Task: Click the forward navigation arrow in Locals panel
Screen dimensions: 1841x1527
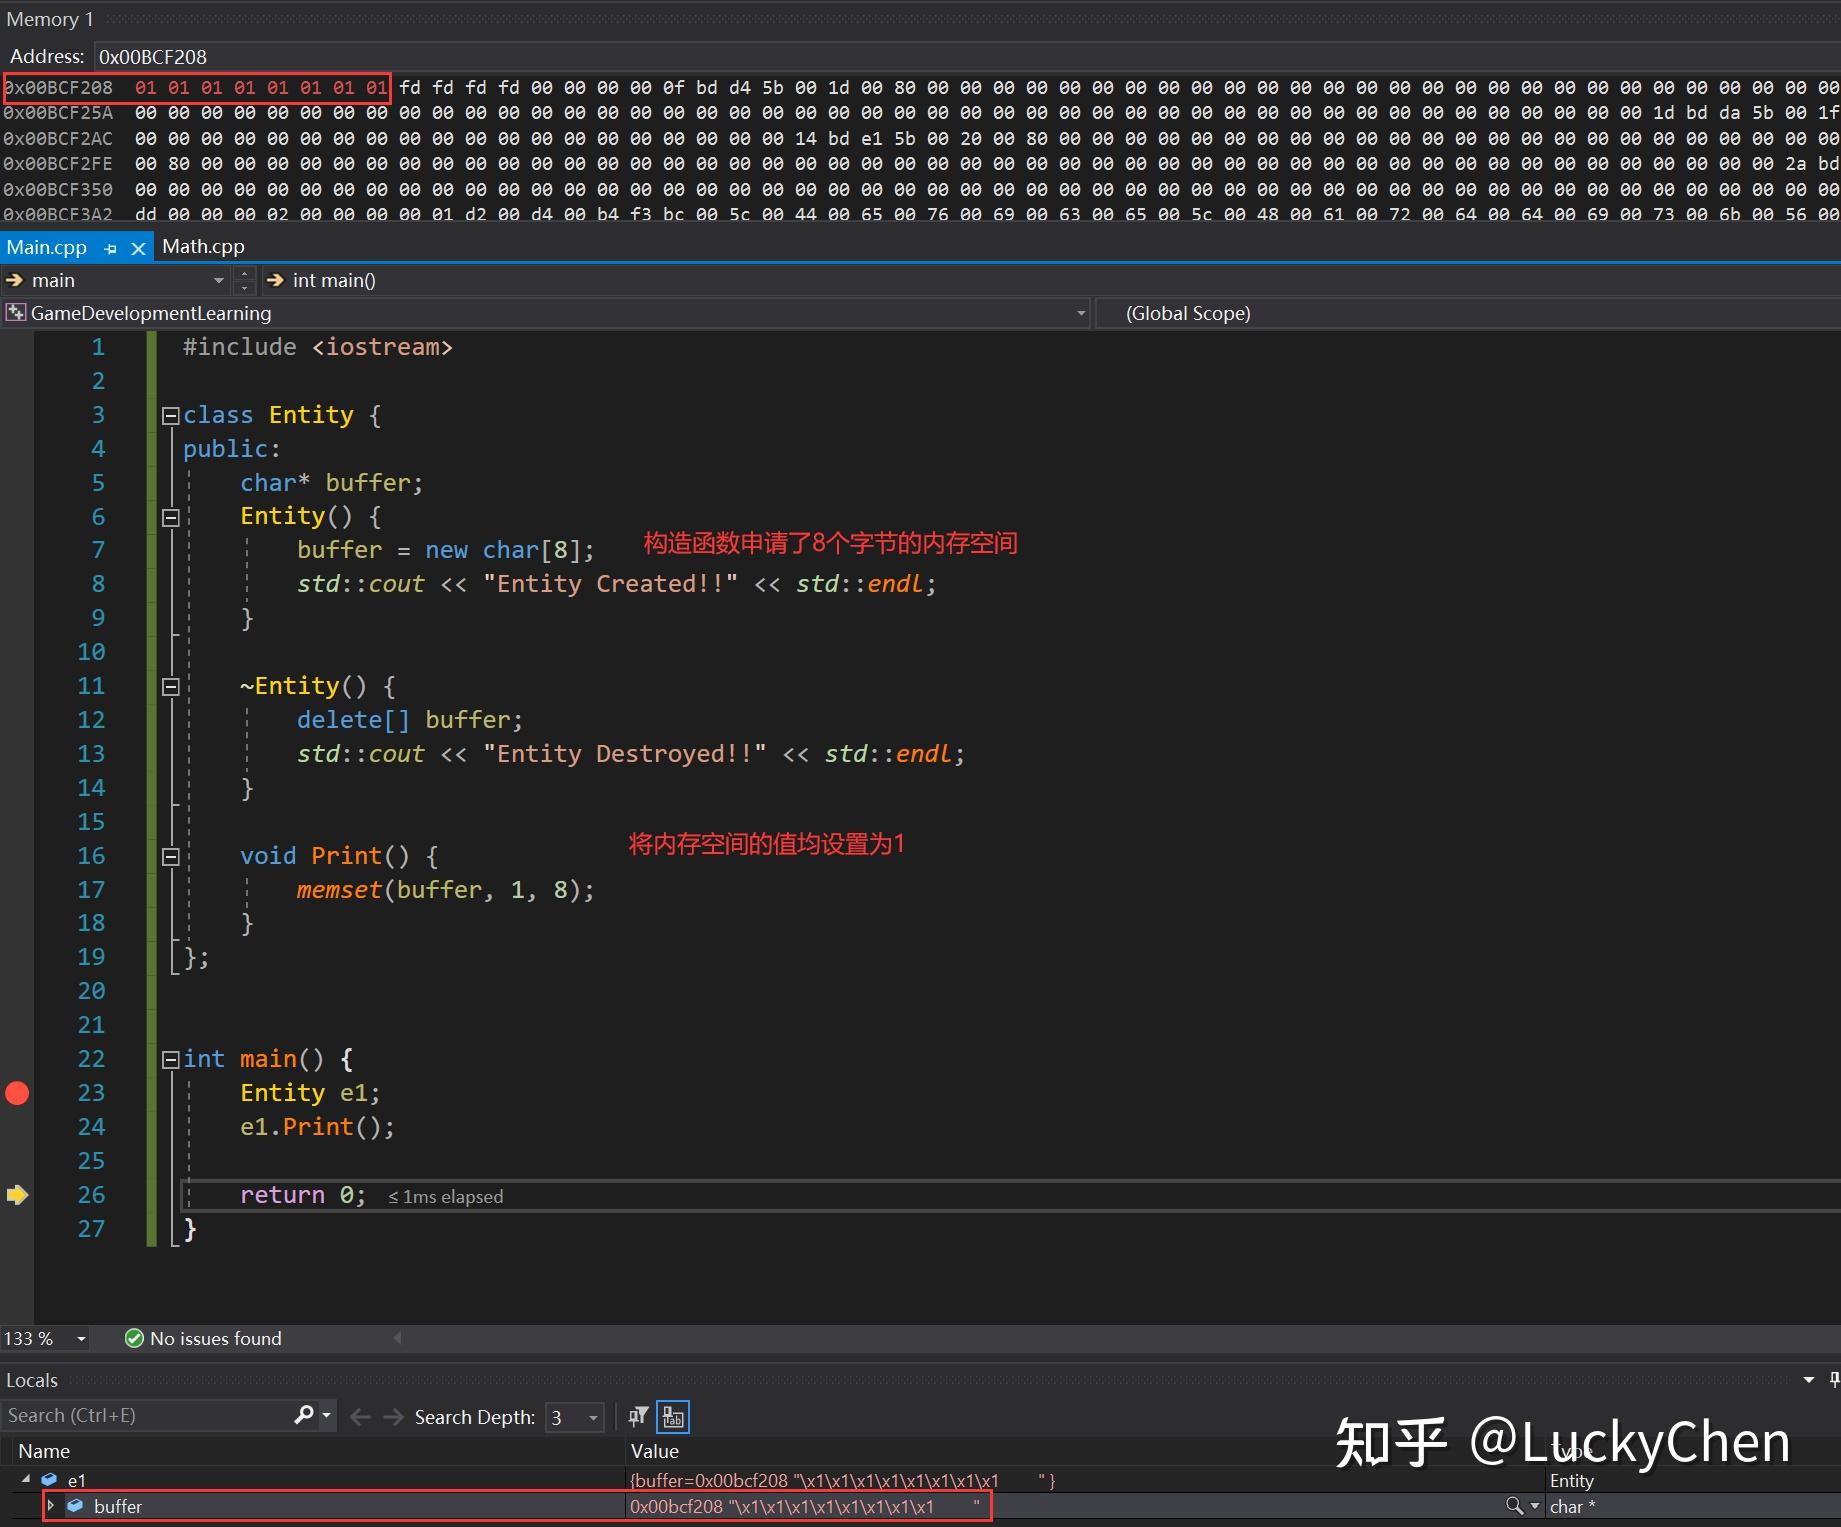Action: pos(392,1417)
